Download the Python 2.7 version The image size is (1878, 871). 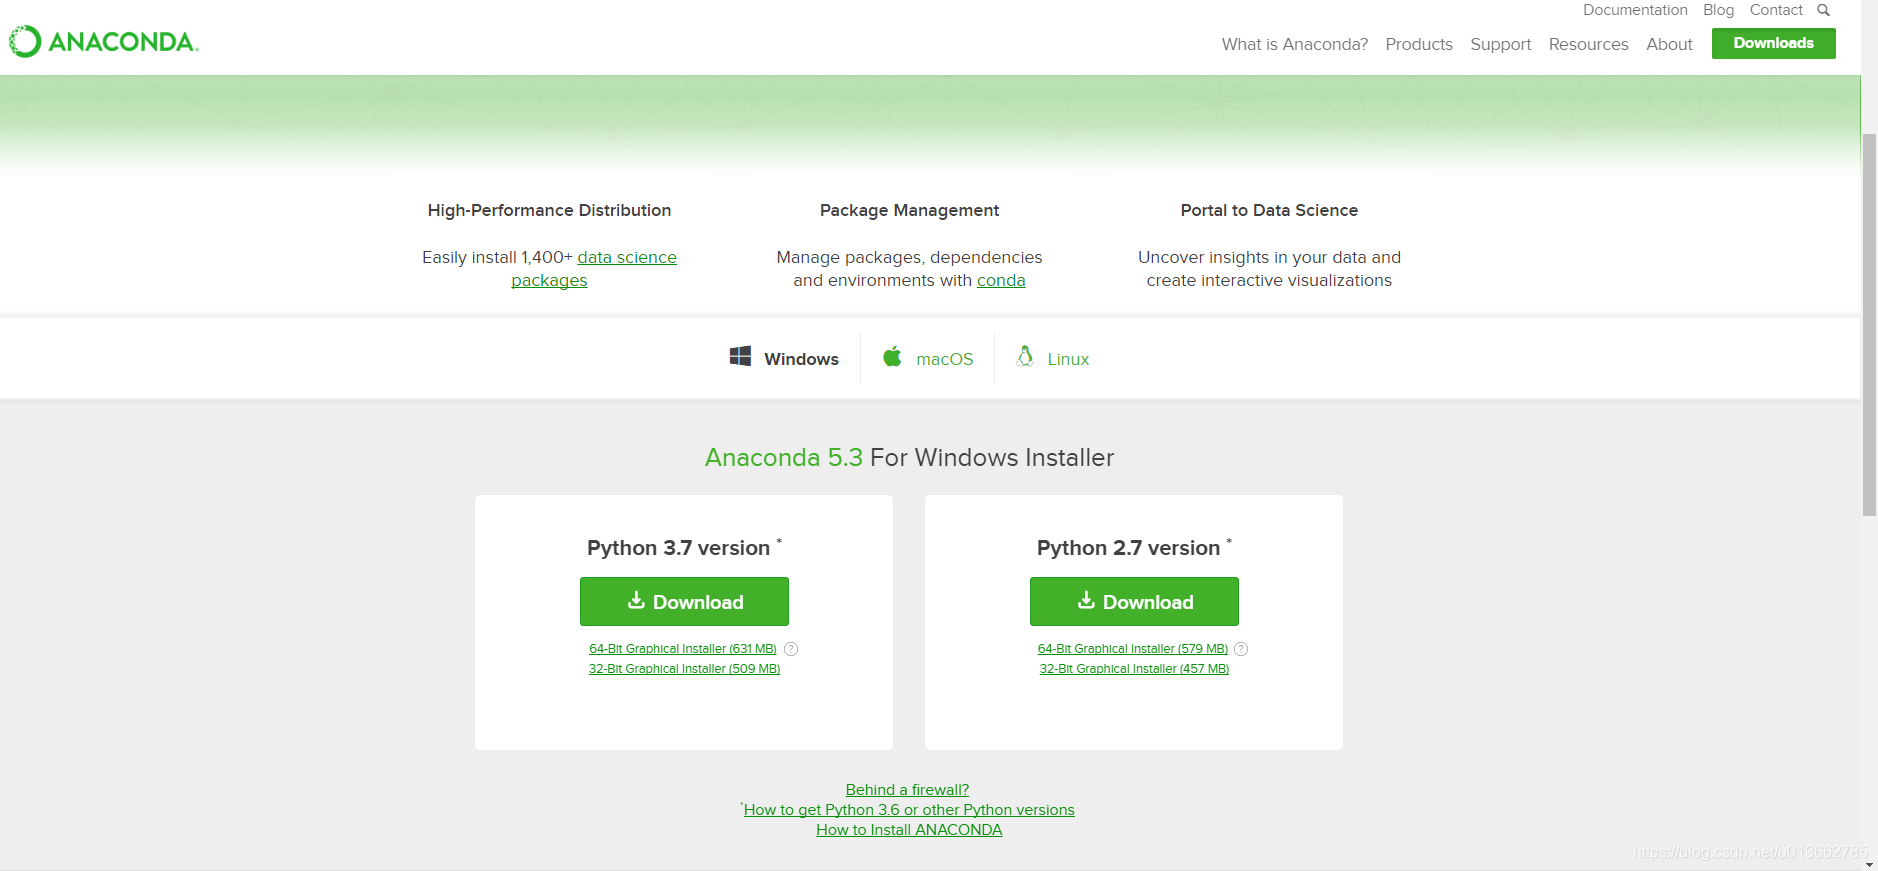click(1134, 601)
